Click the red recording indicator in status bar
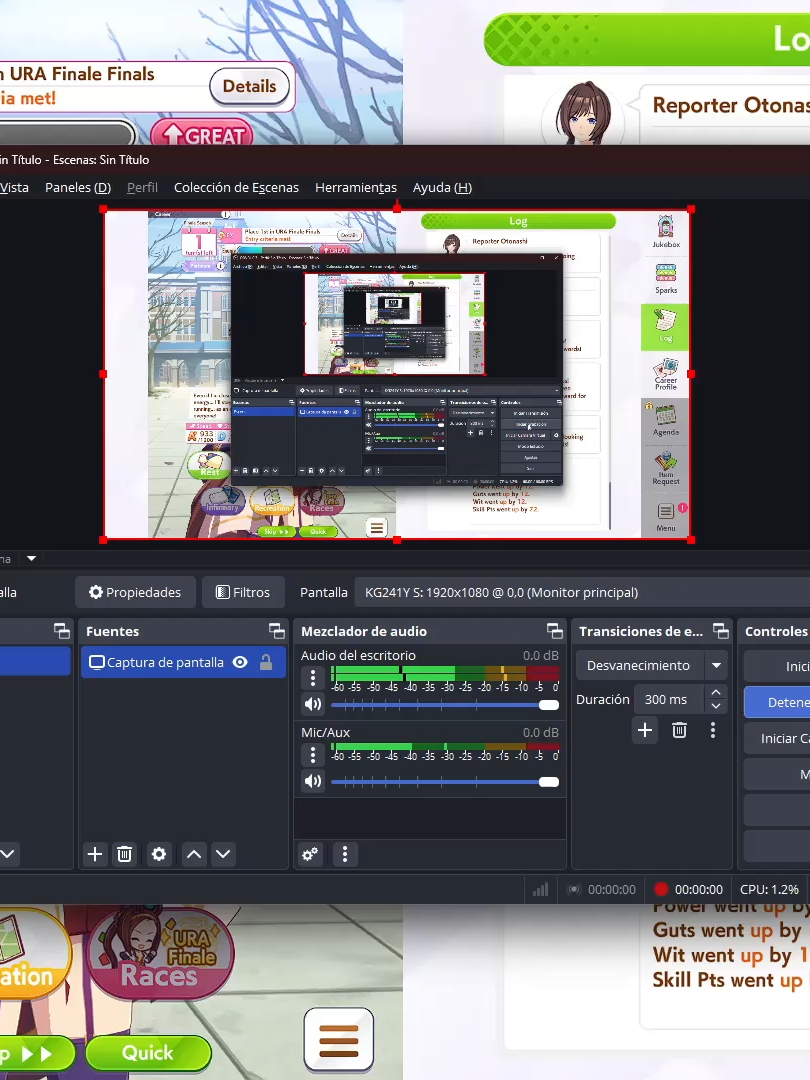 661,889
